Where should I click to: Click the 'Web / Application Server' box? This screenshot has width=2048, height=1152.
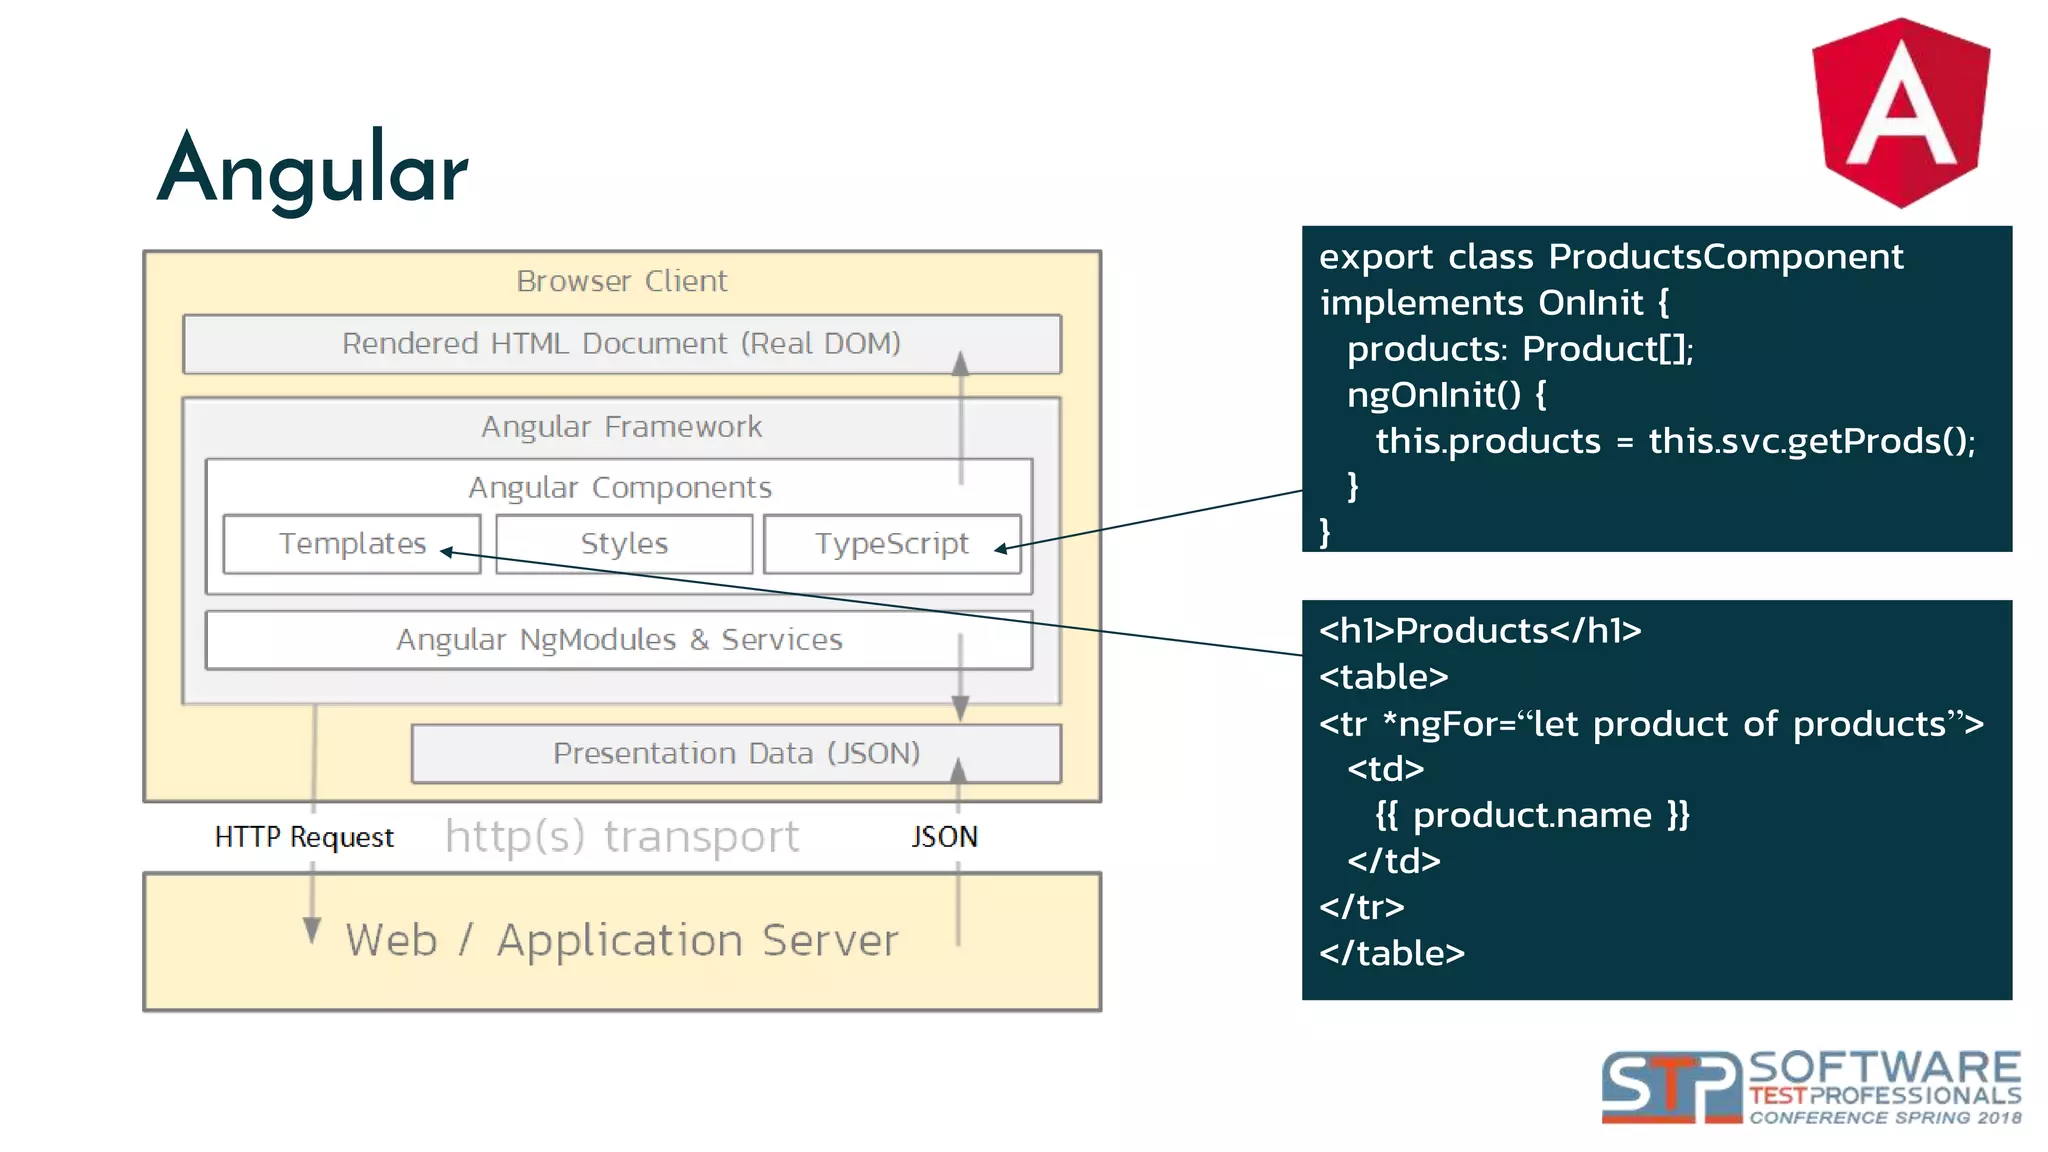click(x=622, y=941)
